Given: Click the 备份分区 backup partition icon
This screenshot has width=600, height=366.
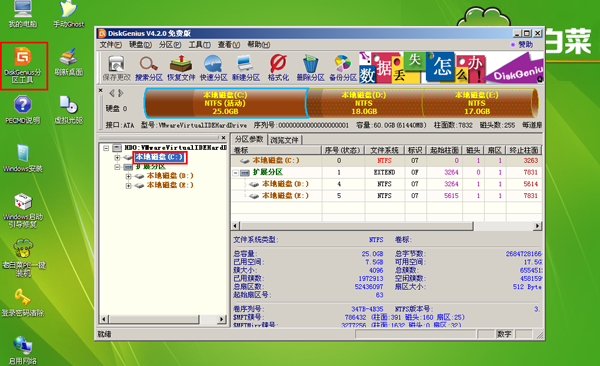Looking at the screenshot, I should tap(343, 68).
